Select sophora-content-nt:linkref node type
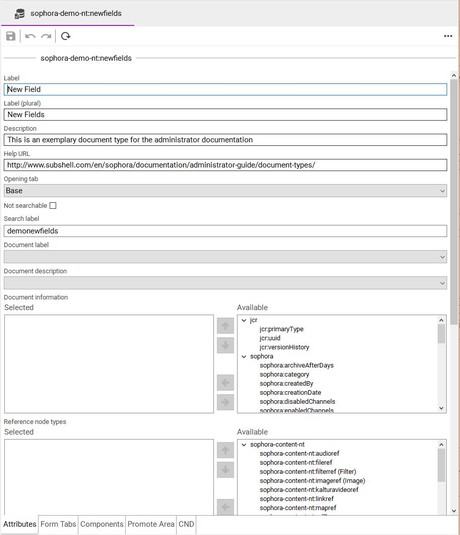Image resolution: width=460 pixels, height=535 pixels. point(297,498)
